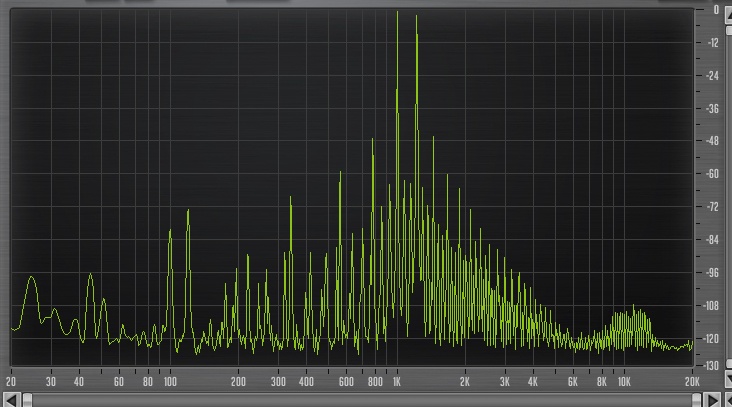Click the 100 frequency axis label

[170, 382]
